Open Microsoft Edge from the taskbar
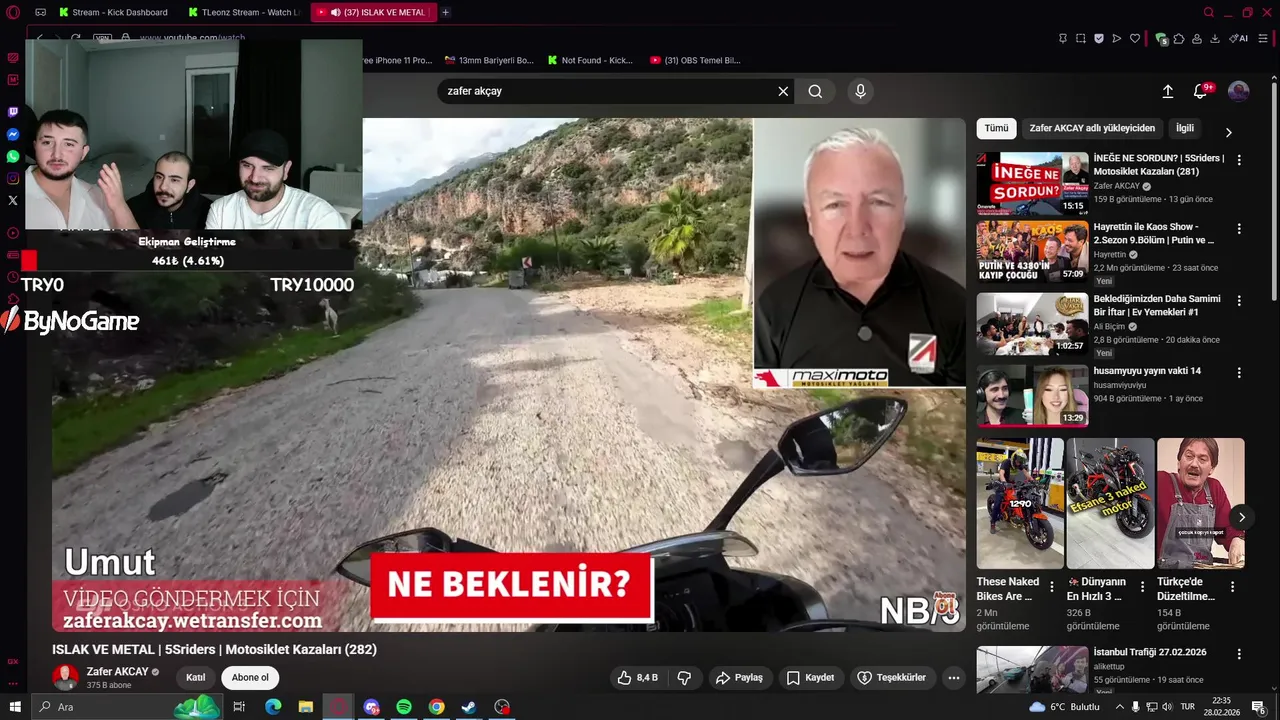Image resolution: width=1280 pixels, height=720 pixels. [x=273, y=707]
